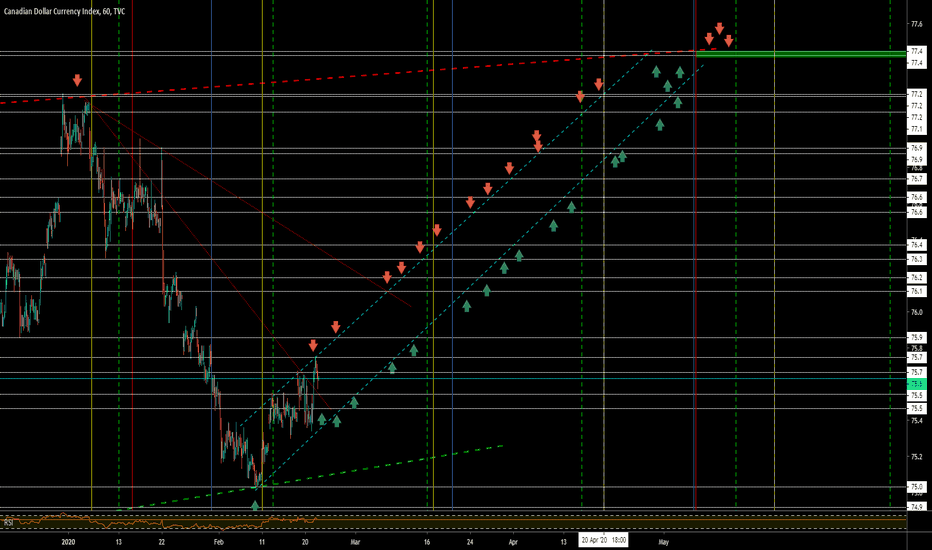Image resolution: width=932 pixels, height=550 pixels.
Task: Click the 20 date label after Feb 11
Action: click(x=305, y=542)
